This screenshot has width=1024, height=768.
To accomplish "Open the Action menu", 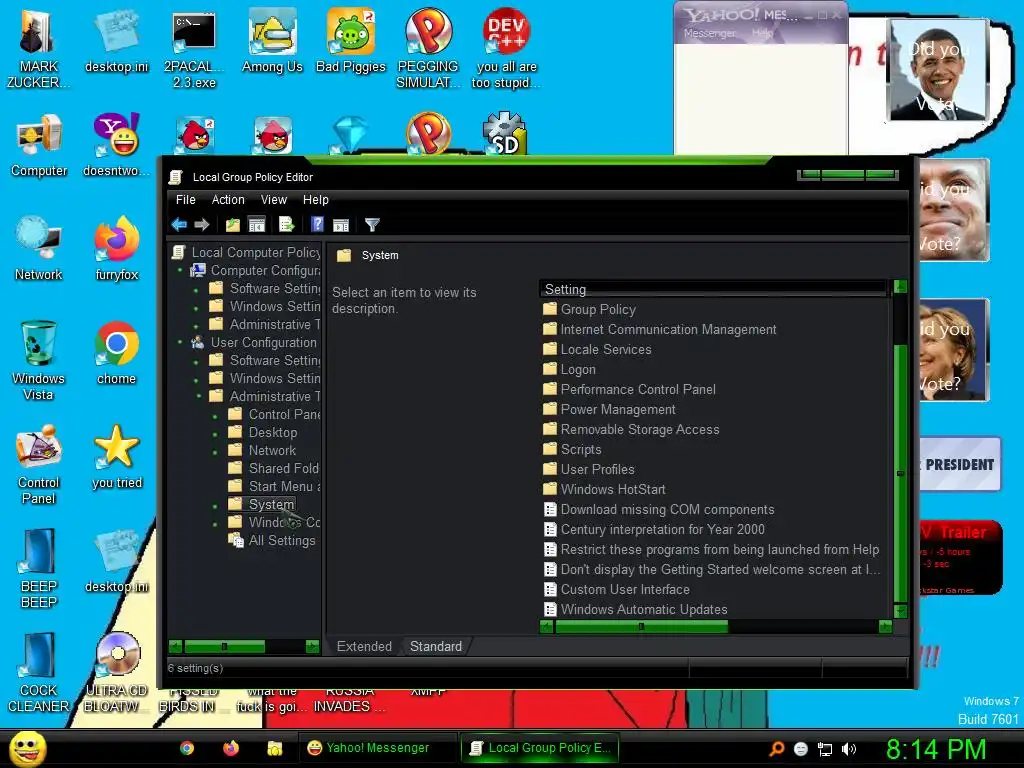I will click(x=228, y=200).
